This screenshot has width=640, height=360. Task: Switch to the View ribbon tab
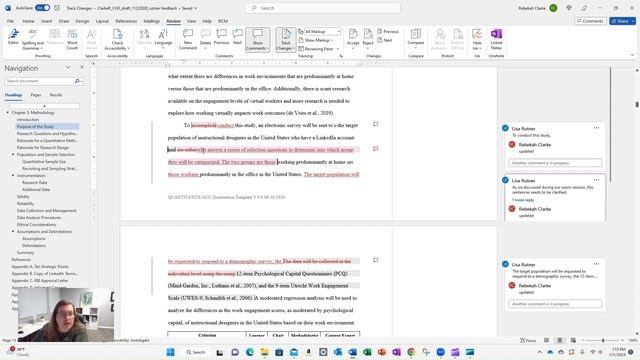pos(191,21)
